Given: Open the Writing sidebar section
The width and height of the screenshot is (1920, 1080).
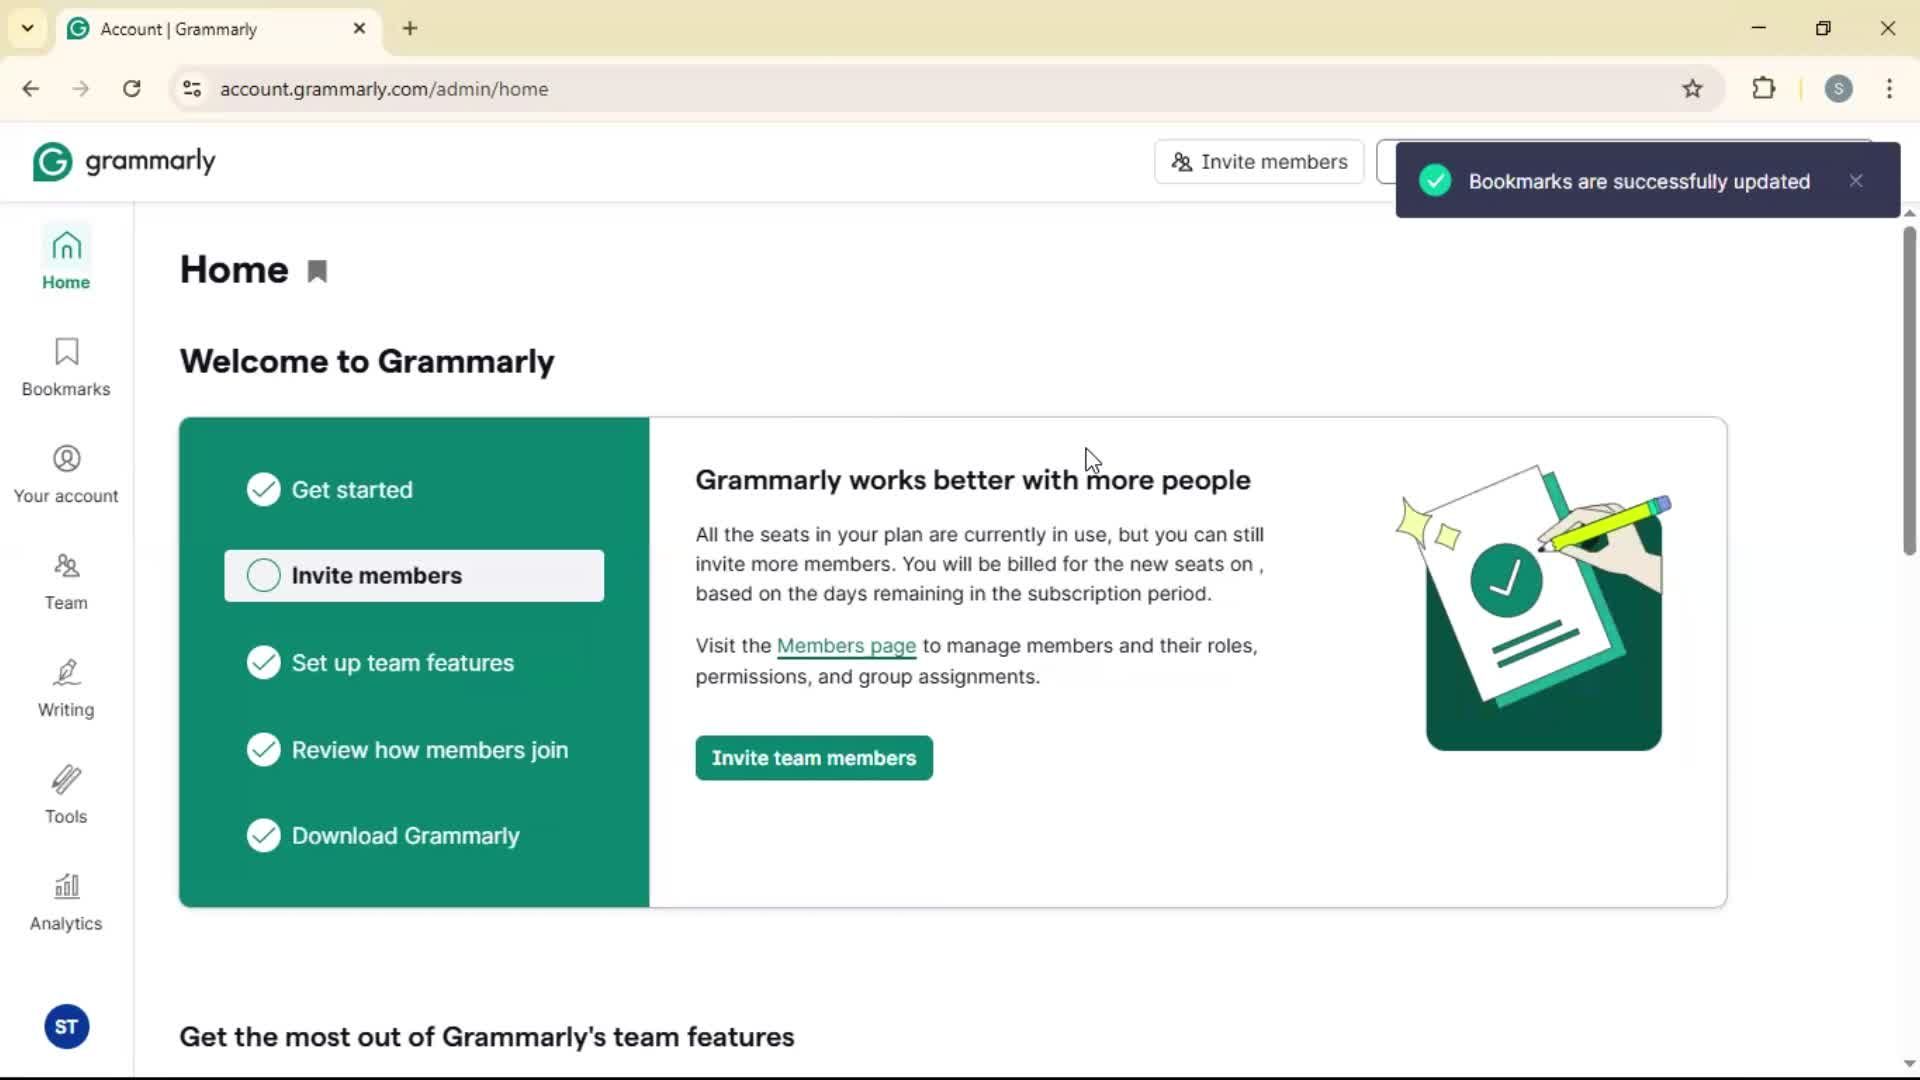Looking at the screenshot, I should click(66, 688).
